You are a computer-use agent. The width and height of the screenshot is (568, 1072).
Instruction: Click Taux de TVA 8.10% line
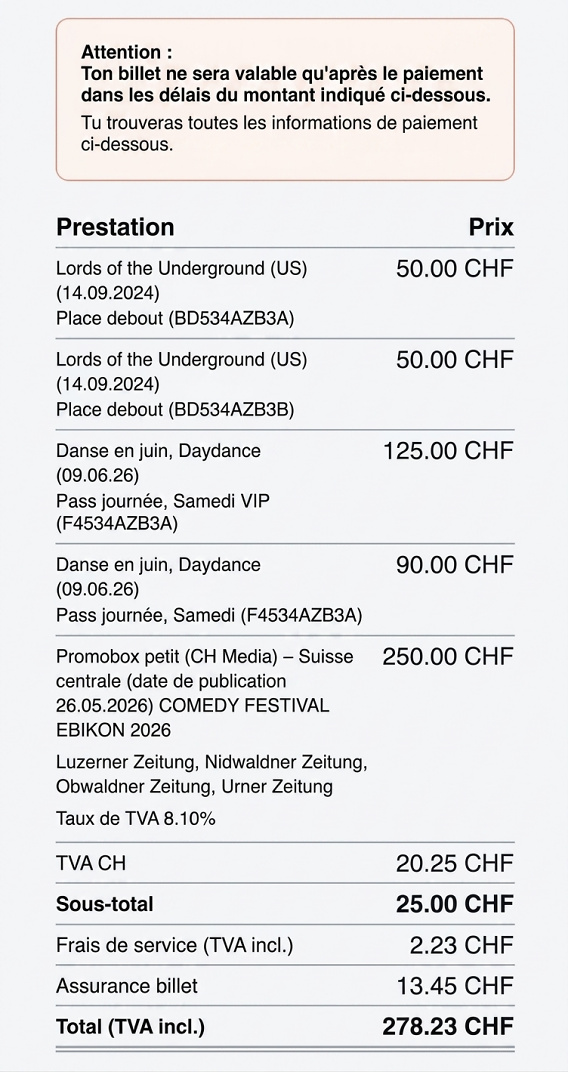[x=135, y=818]
